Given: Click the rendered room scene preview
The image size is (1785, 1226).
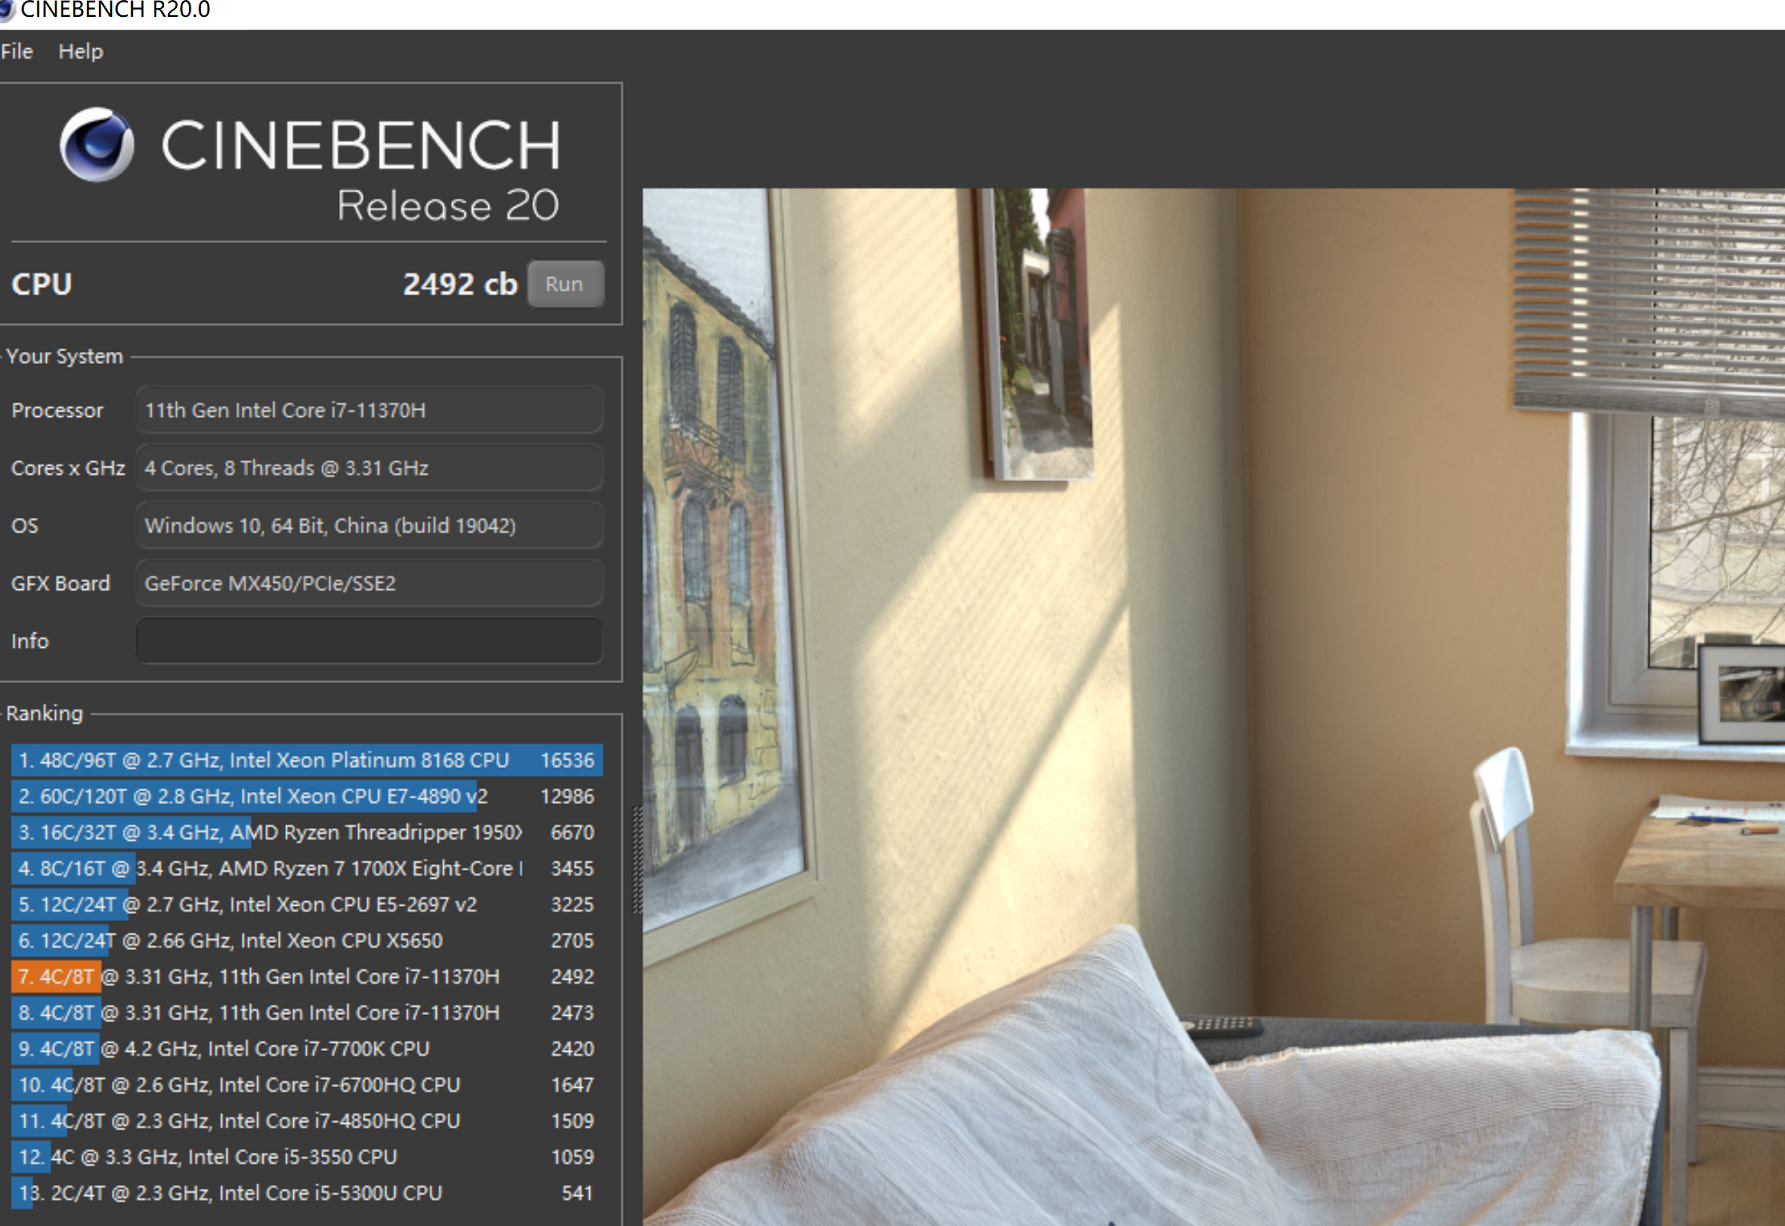Looking at the screenshot, I should pos(1213,707).
